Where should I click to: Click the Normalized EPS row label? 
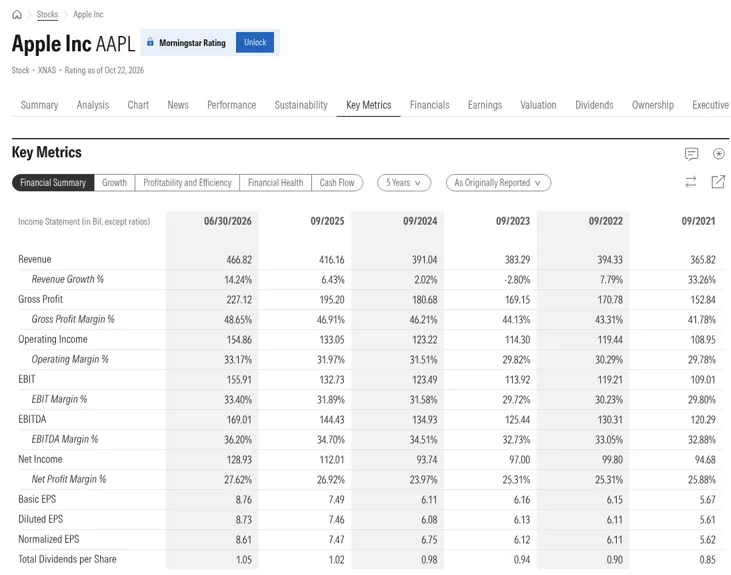click(49, 540)
